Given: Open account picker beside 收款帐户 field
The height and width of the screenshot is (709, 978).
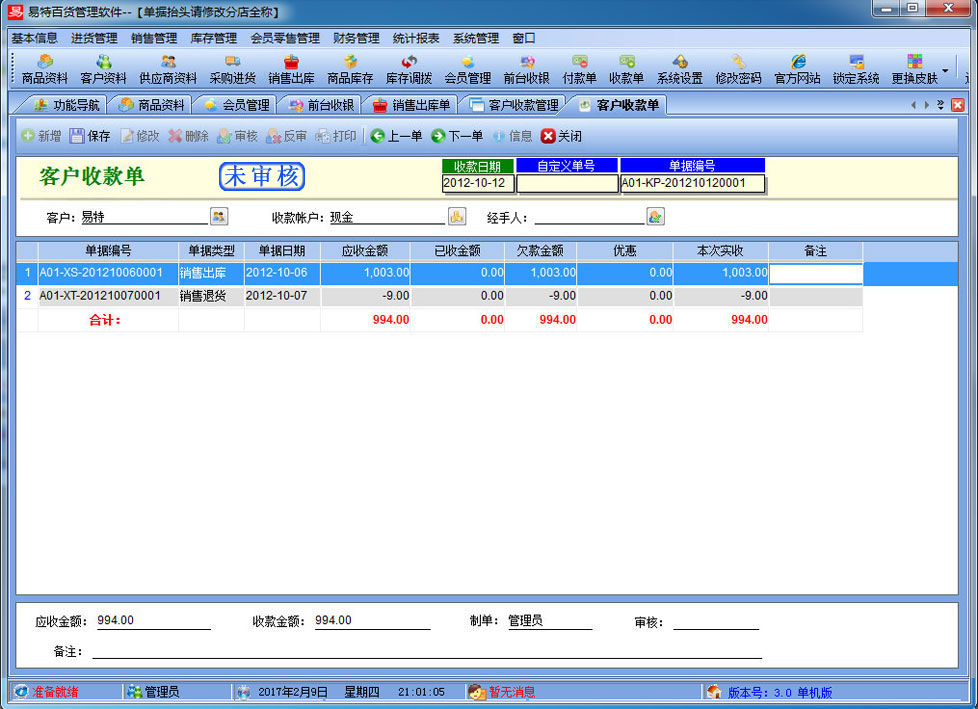Looking at the screenshot, I should [456, 216].
